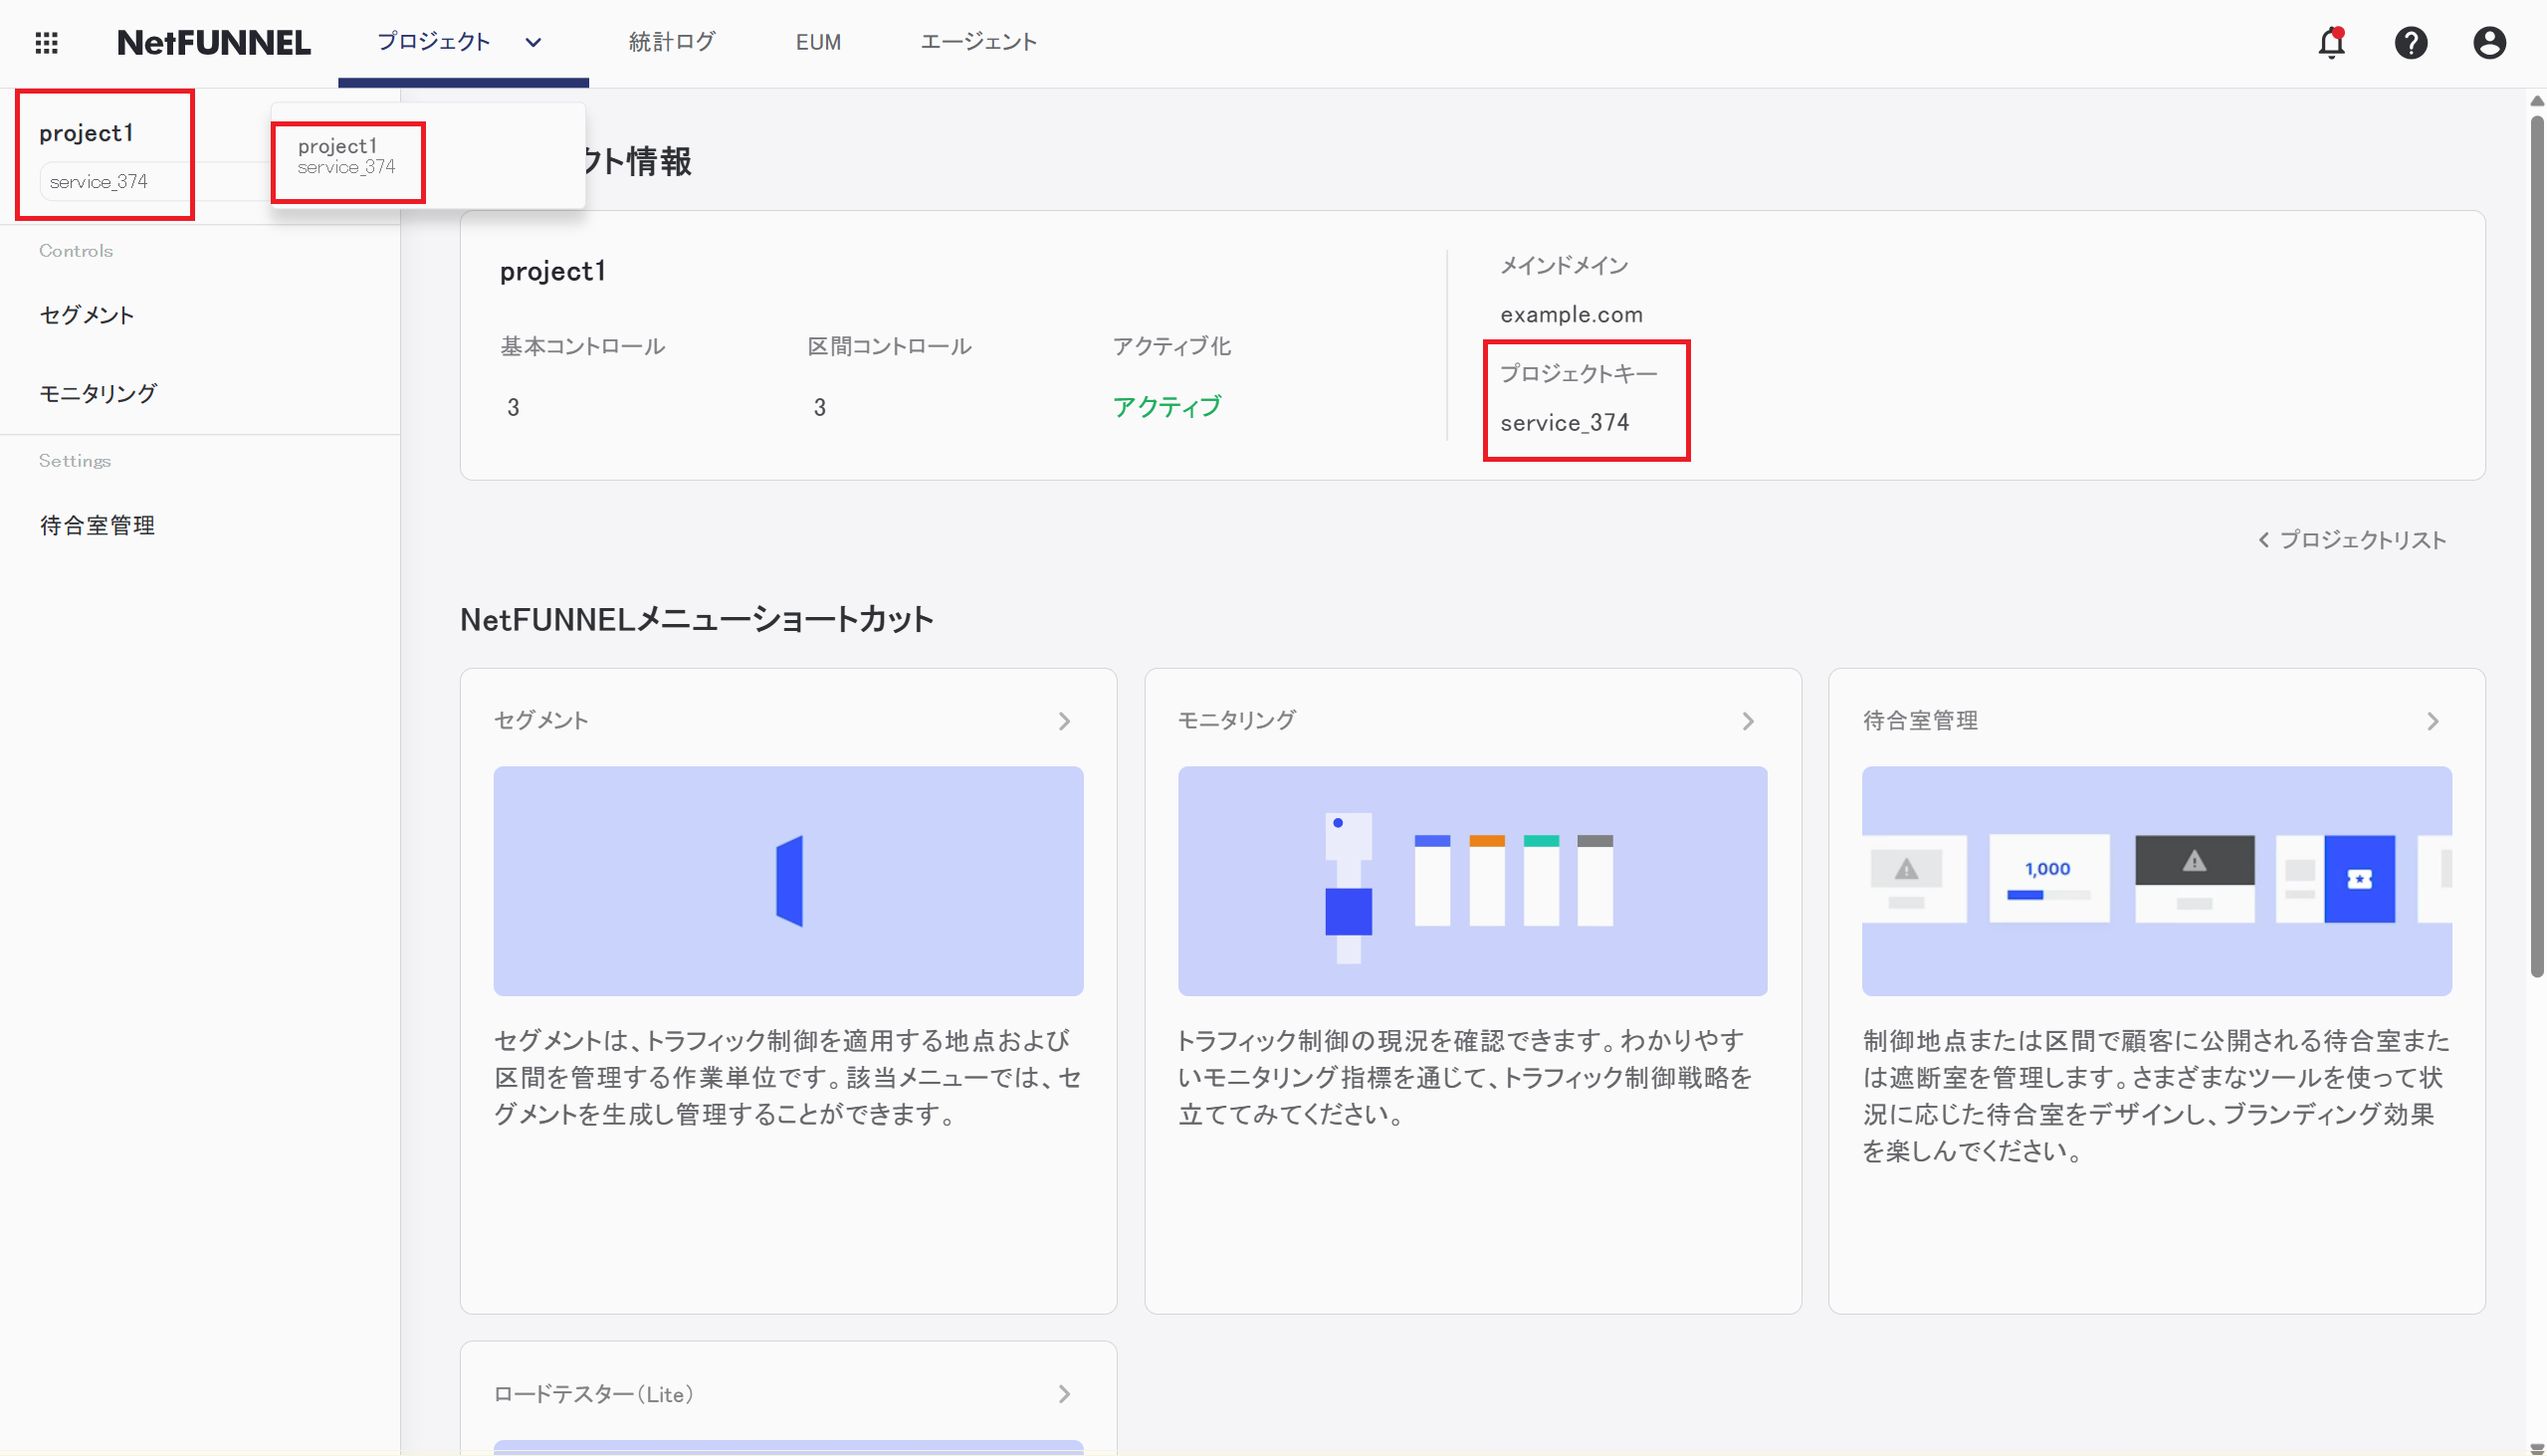This screenshot has height=1456, width=2547.
Task: Open the EUM tab
Action: point(817,42)
